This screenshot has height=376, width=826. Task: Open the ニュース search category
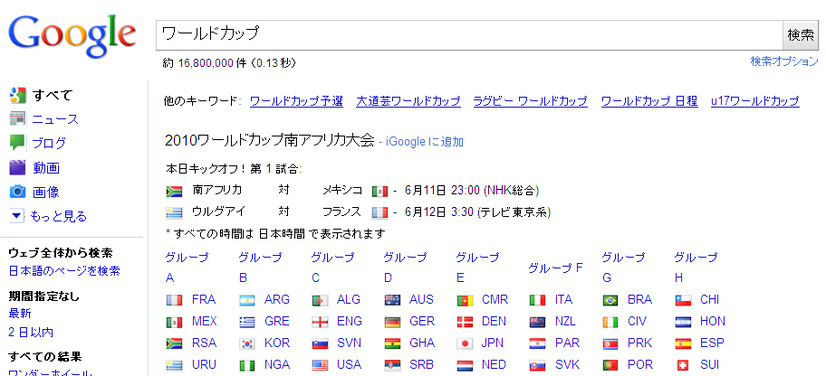pos(55,120)
